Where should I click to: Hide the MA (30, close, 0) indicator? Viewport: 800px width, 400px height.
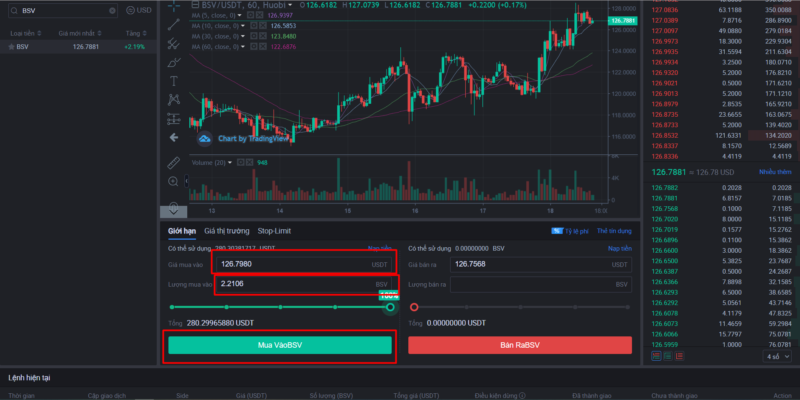254,36
